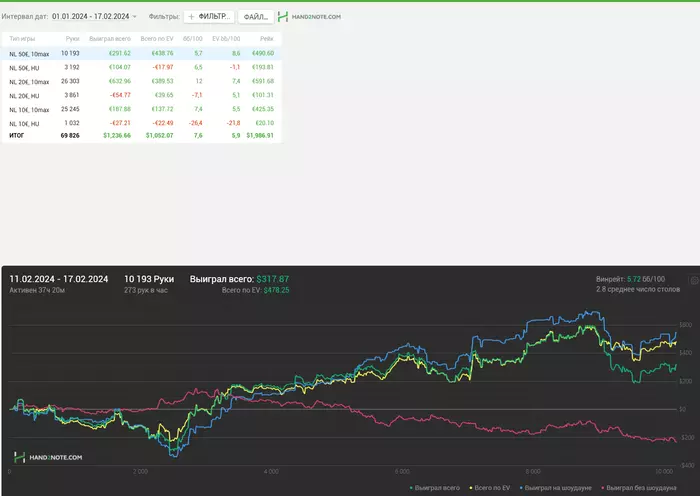Viewport: 700px width, 496px height.
Task: Open graph settings gear icon
Action: coord(695,280)
